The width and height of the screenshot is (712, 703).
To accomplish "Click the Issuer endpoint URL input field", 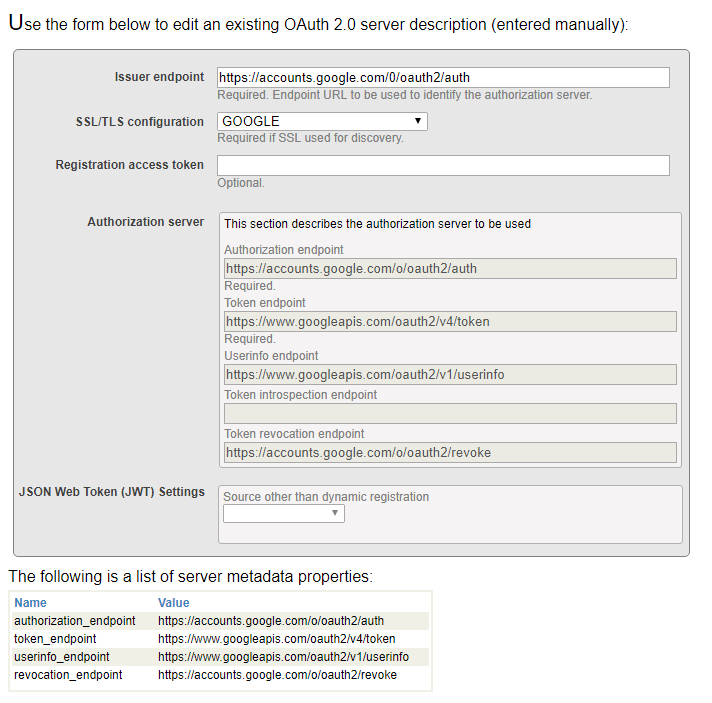I will point(443,77).
